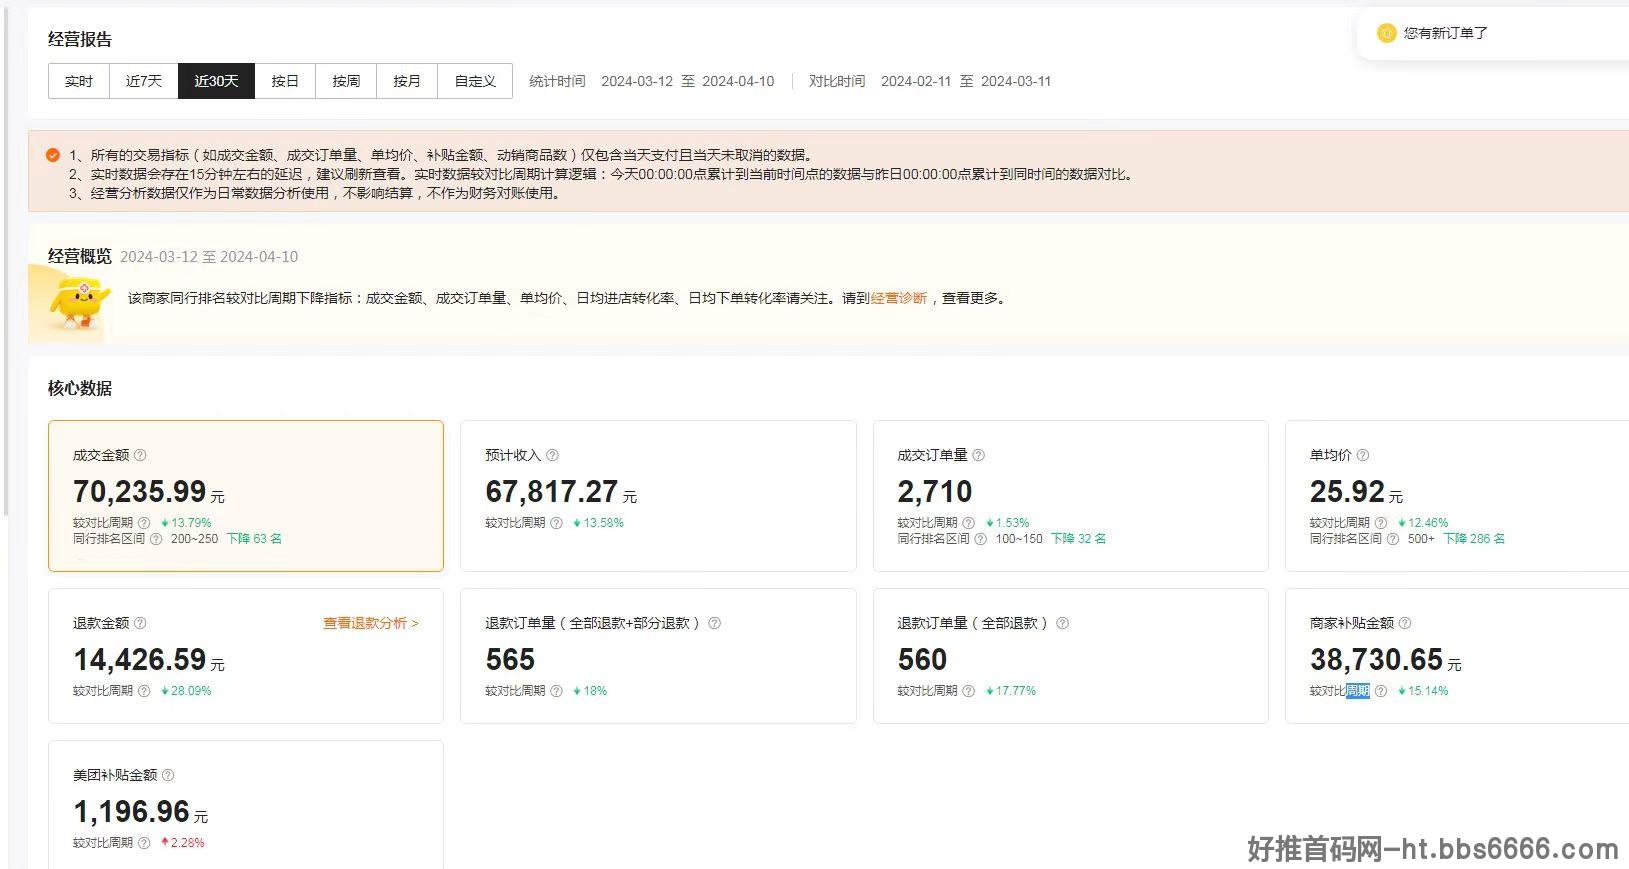
Task: Click the coin icon in new order notification
Action: pos(1386,33)
